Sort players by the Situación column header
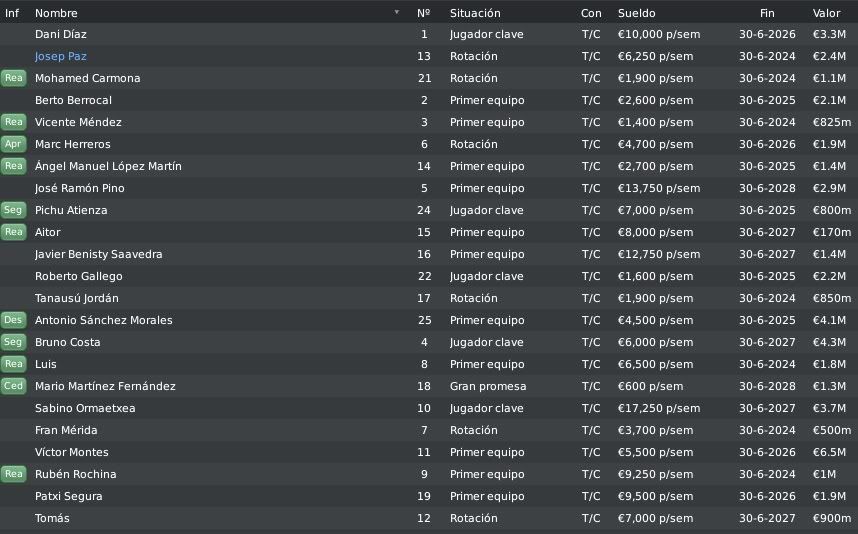The height and width of the screenshot is (534, 858). click(475, 13)
